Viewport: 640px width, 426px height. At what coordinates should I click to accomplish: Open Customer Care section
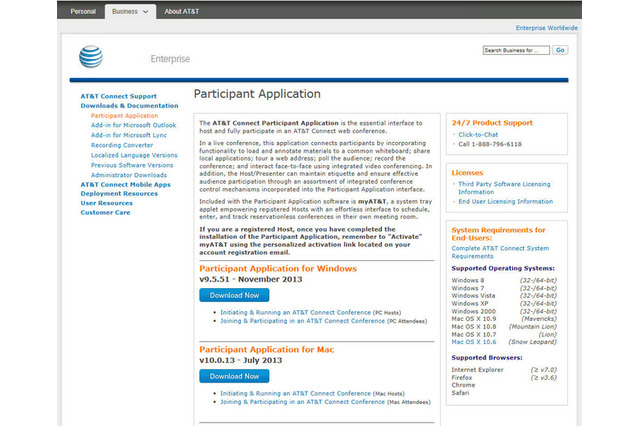tap(105, 213)
